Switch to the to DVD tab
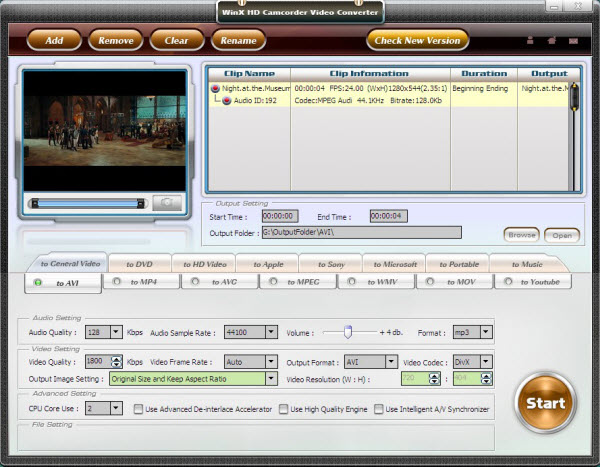The width and height of the screenshot is (600, 467). tap(139, 264)
